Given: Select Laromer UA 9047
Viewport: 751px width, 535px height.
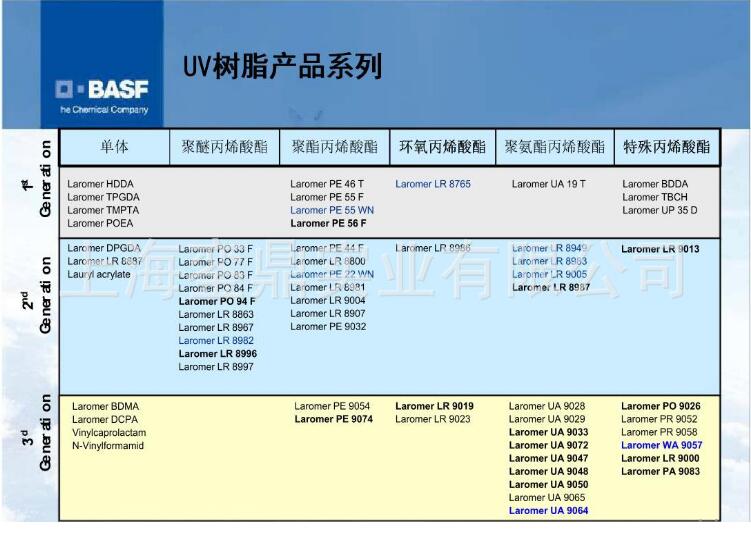Looking at the screenshot, I should click(x=549, y=458).
